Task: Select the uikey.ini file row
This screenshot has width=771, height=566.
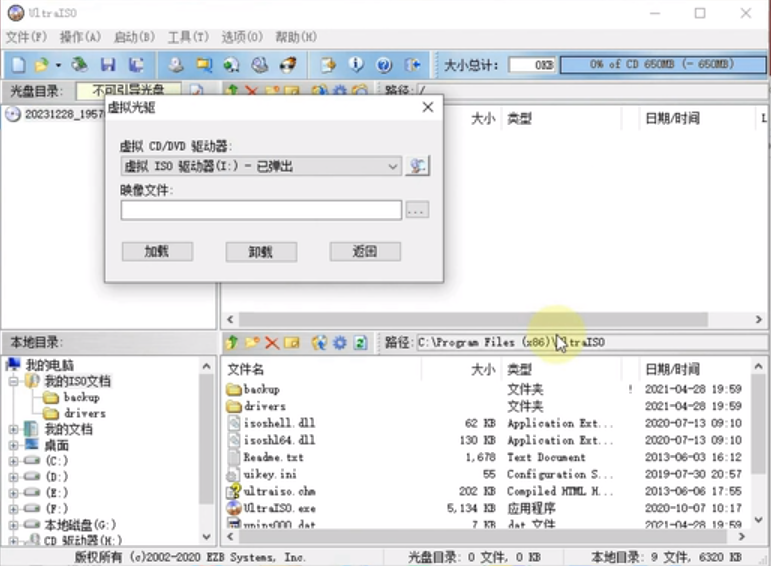Action: (x=484, y=474)
